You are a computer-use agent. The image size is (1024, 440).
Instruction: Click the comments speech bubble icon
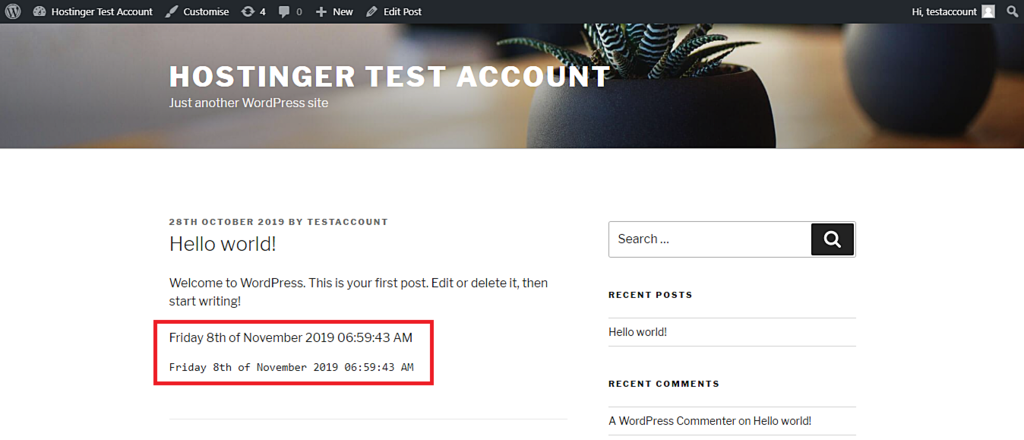coord(284,12)
